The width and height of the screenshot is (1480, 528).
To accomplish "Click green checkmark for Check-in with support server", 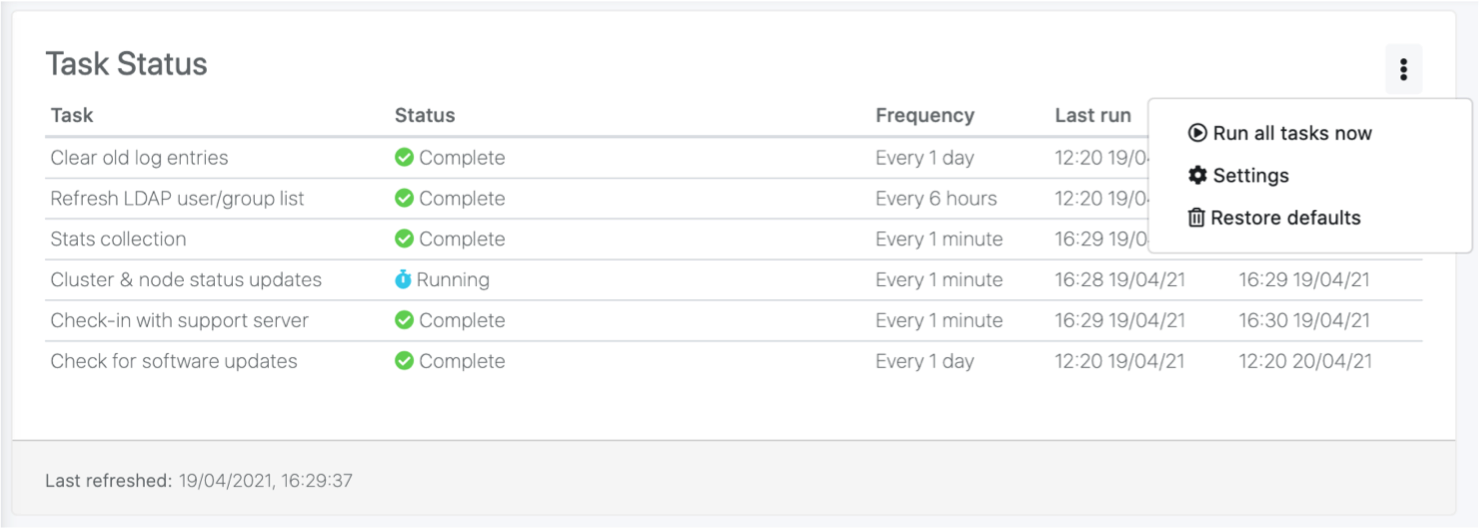I will pyautogui.click(x=404, y=320).
